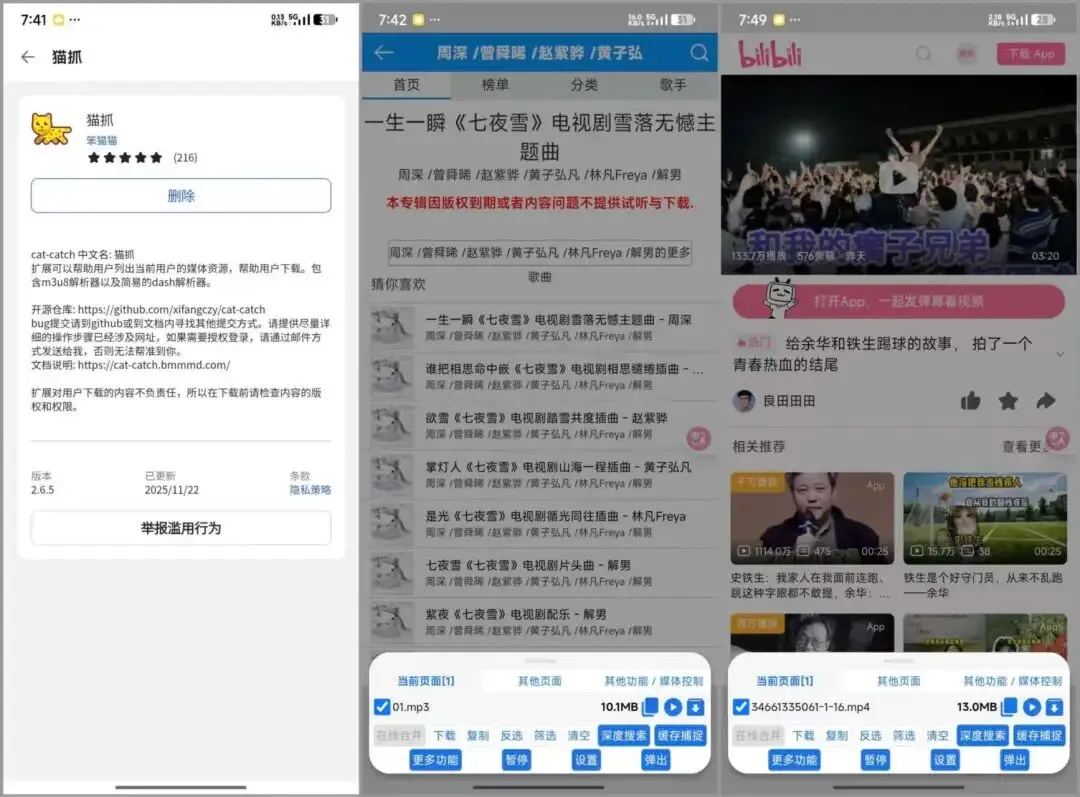The image size is (1080, 797).
Task: Click 更多功能 in the 01.mp3 panel
Action: coord(435,760)
